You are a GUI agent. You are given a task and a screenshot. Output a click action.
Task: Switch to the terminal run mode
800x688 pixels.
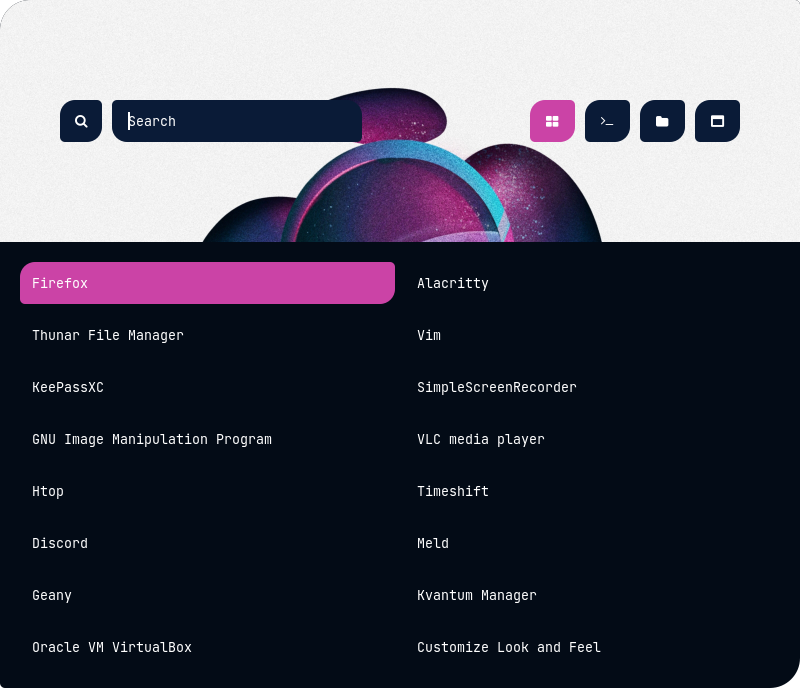(x=607, y=121)
